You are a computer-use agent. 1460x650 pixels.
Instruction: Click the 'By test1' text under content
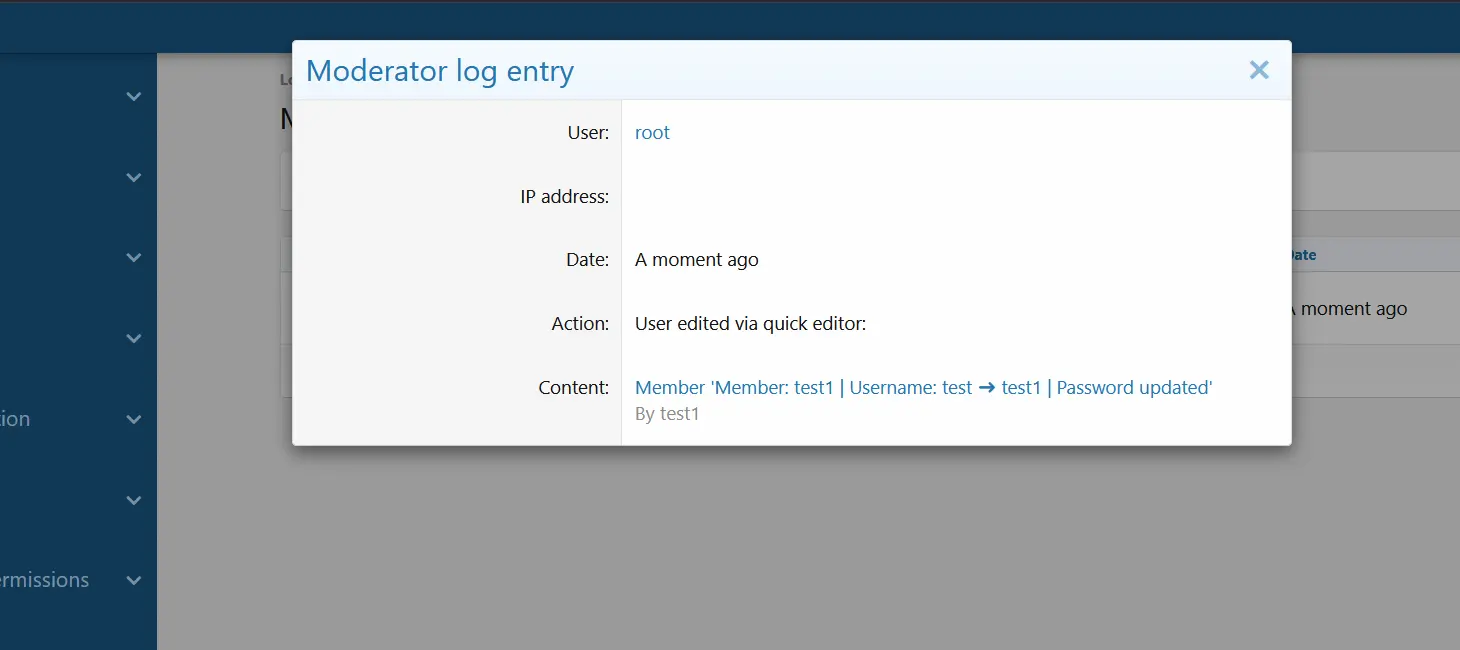[x=667, y=413]
